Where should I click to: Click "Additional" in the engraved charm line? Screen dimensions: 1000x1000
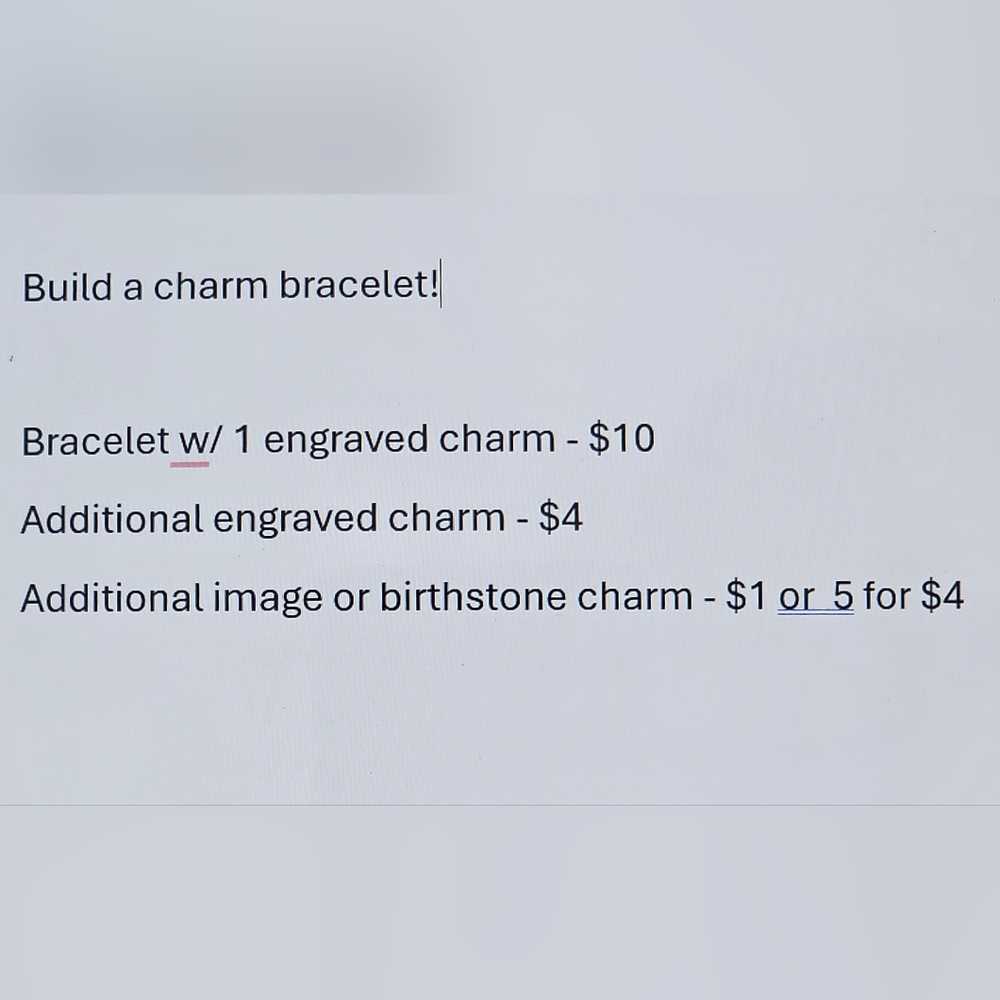(111, 519)
